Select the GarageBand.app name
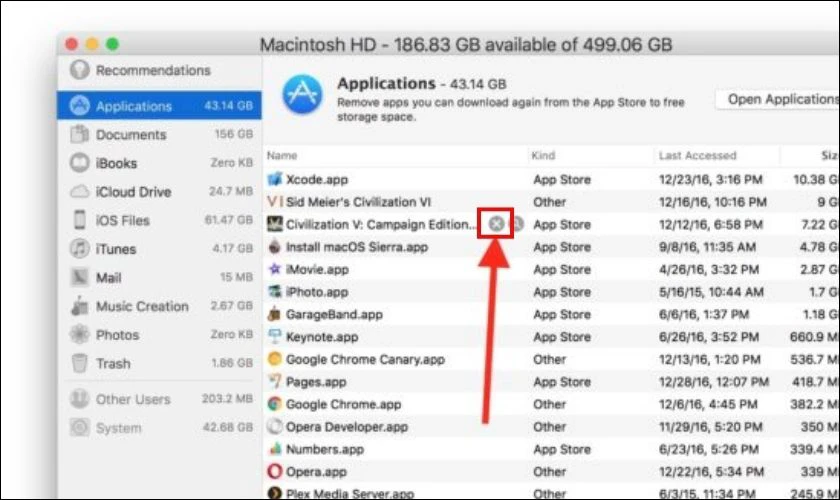 tap(334, 315)
